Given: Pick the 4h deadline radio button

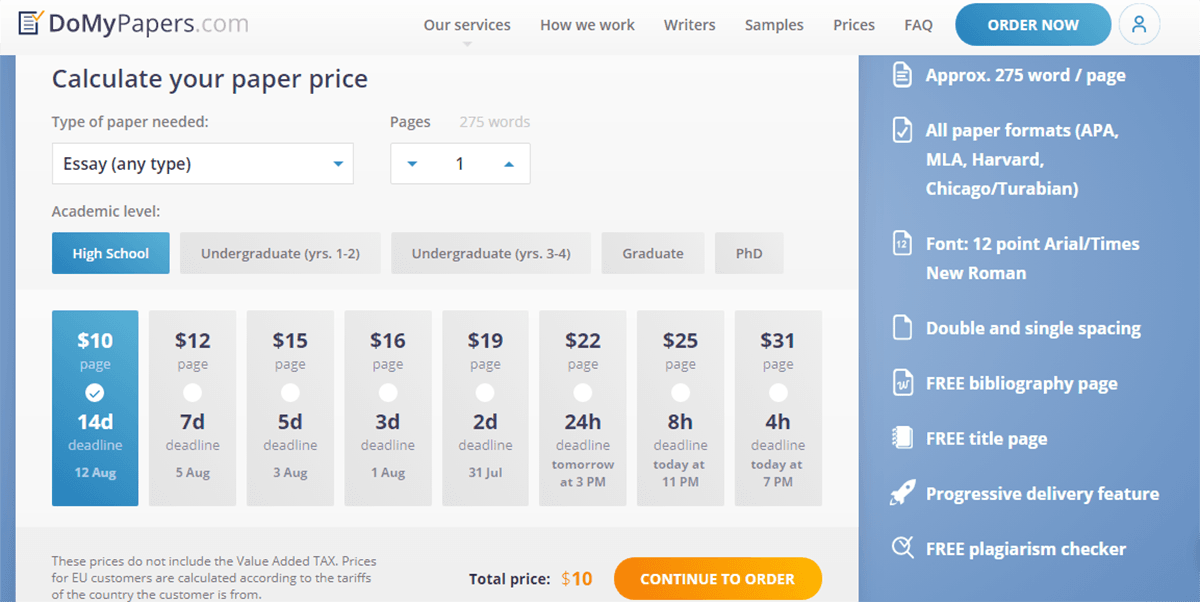Looking at the screenshot, I should coord(778,392).
